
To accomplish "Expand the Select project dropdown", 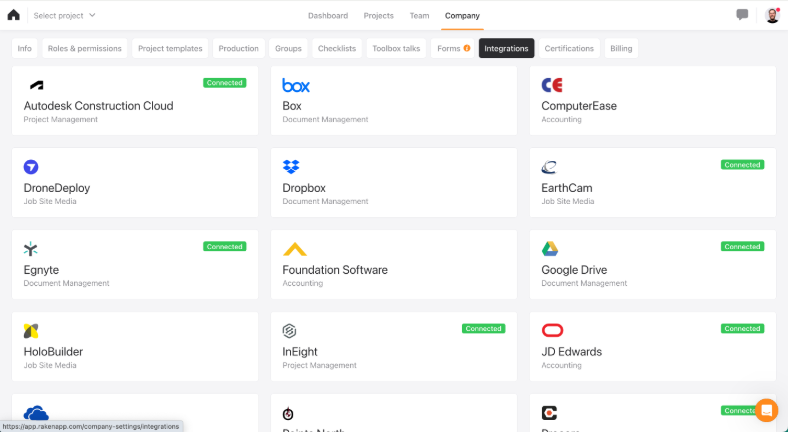I will tap(64, 15).
